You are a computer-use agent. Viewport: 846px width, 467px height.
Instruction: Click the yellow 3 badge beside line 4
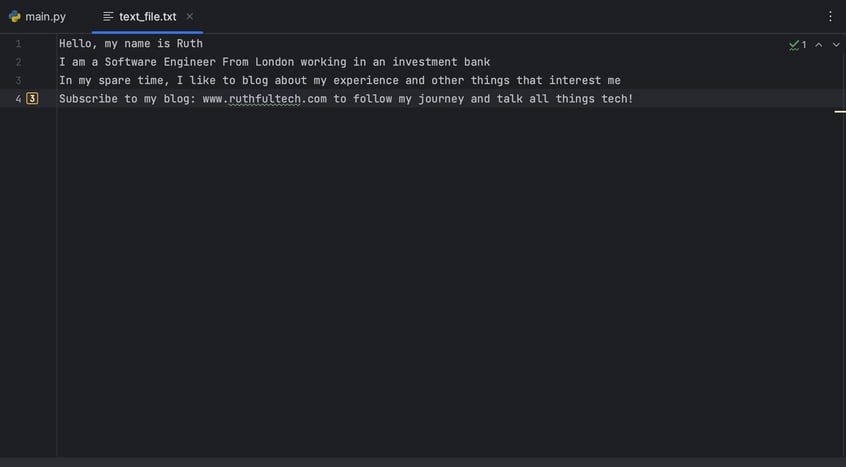point(32,99)
